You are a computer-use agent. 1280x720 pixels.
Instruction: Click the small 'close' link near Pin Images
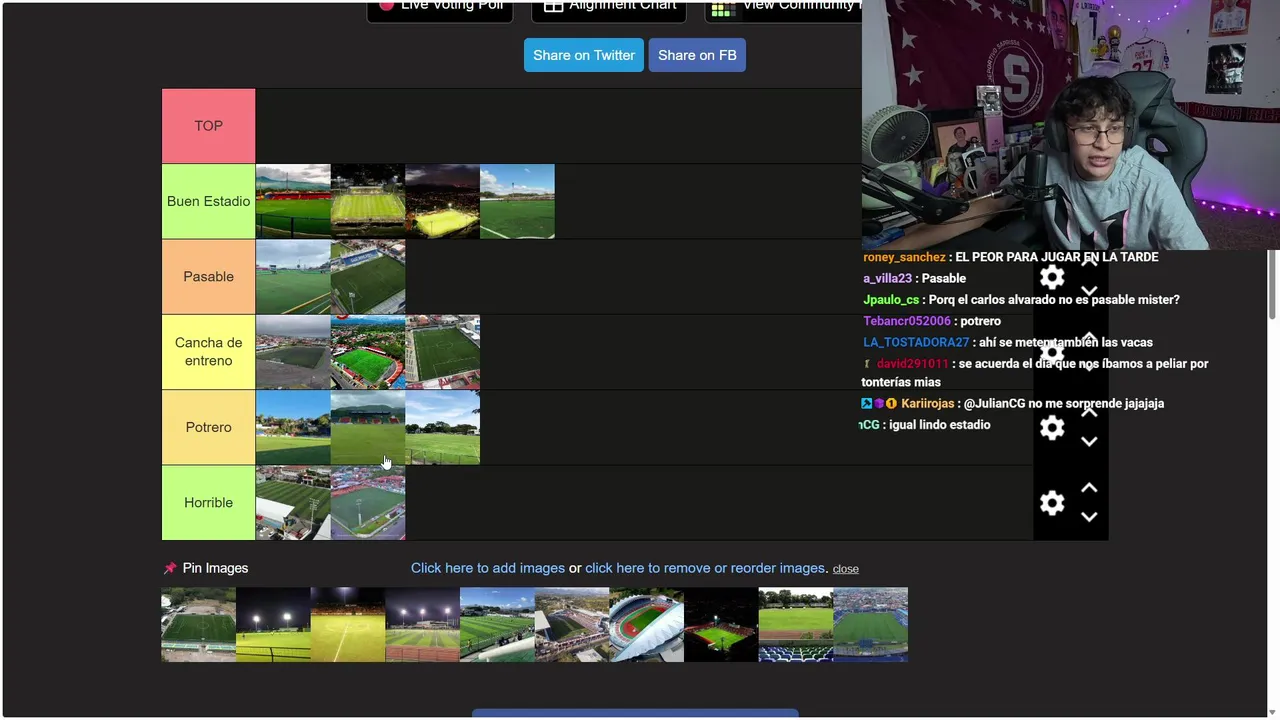[x=845, y=569]
